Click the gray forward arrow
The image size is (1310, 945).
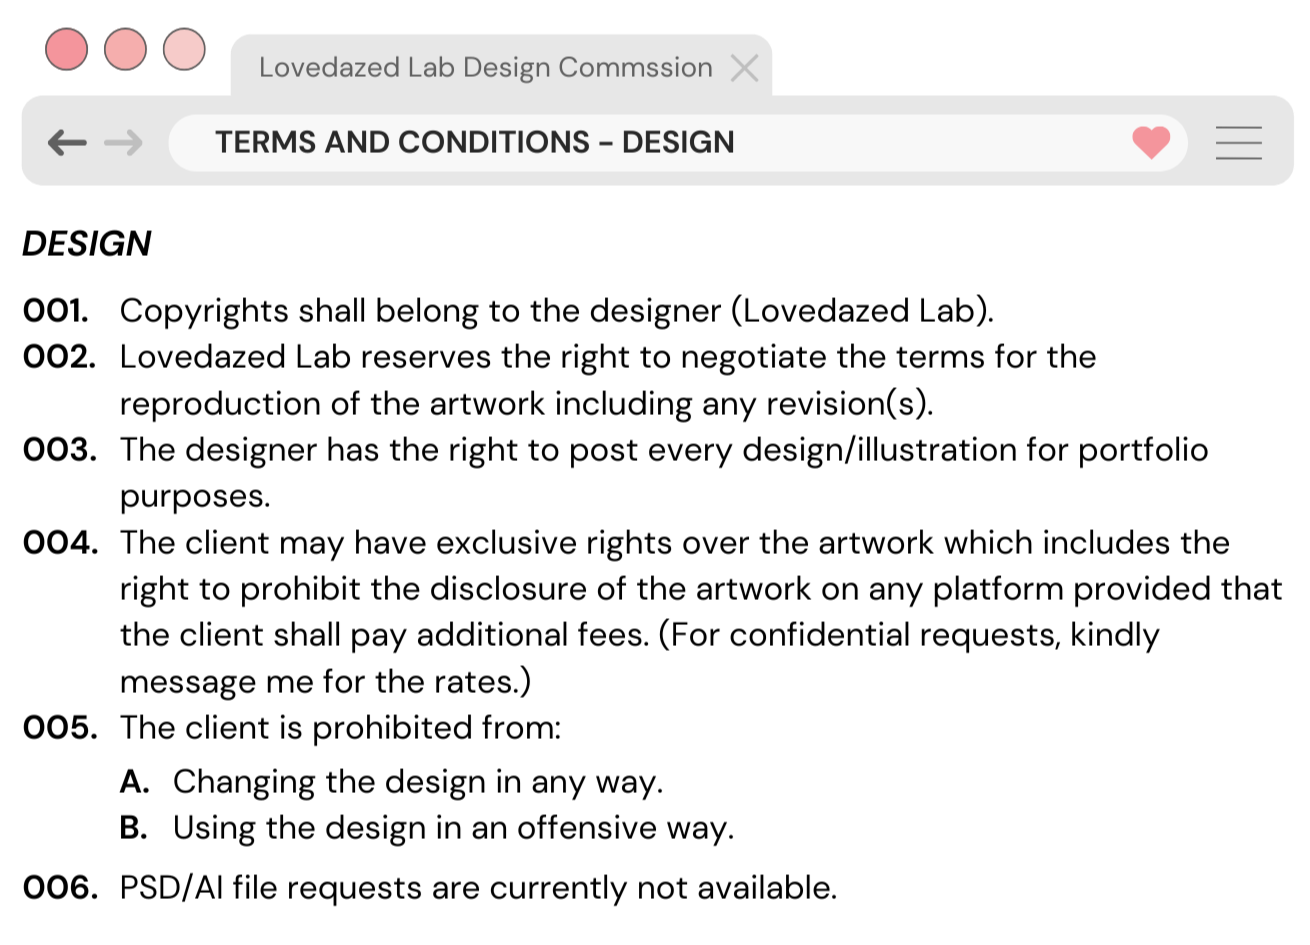(x=123, y=143)
